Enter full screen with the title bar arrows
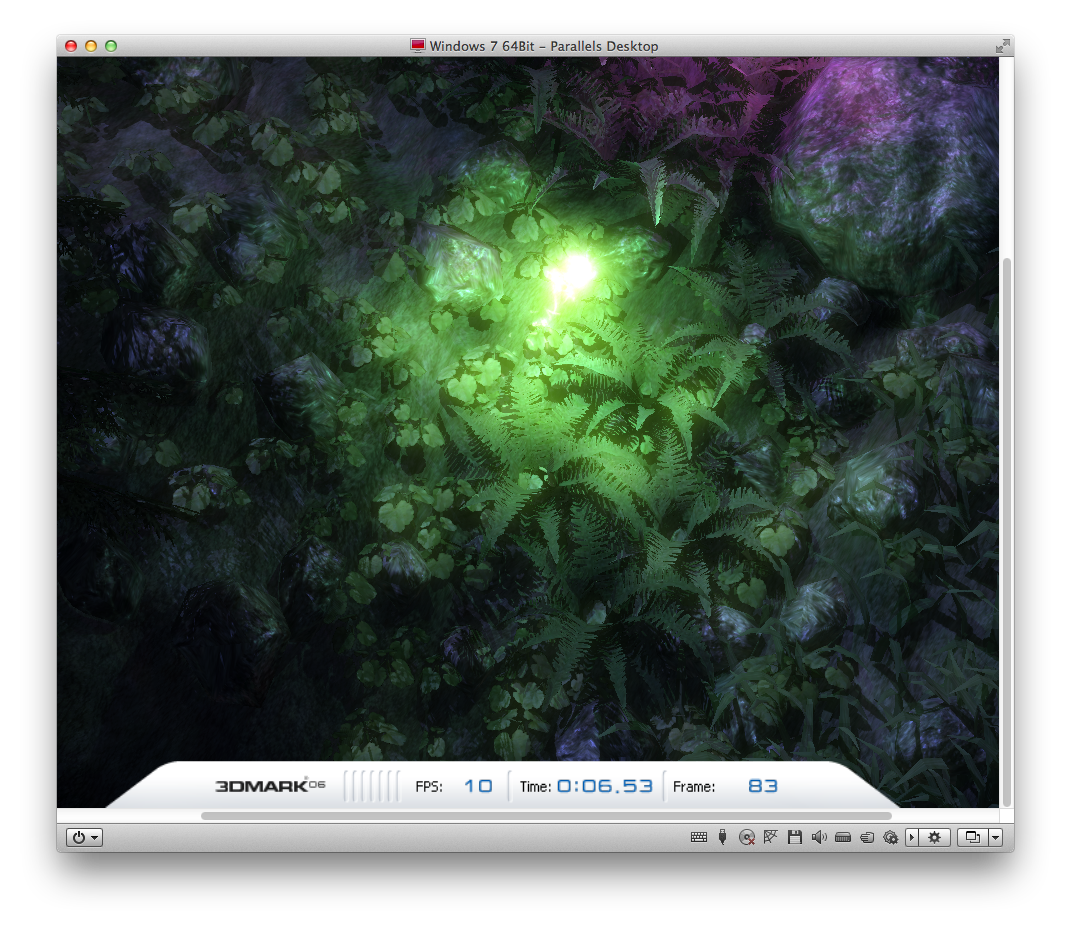The height and width of the screenshot is (931, 1071). tap(1002, 46)
